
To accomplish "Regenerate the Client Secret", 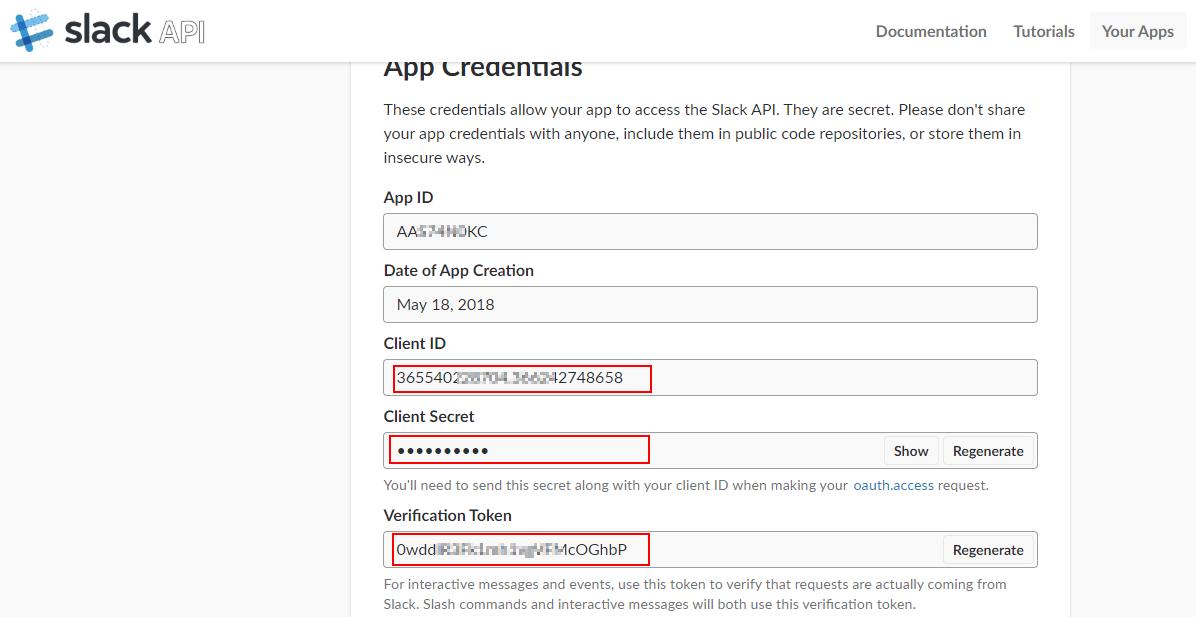I will point(988,451).
